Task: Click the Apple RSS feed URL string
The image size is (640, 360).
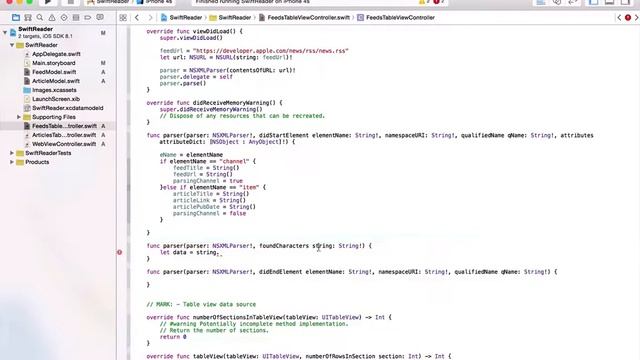Action: pyautogui.click(x=271, y=51)
